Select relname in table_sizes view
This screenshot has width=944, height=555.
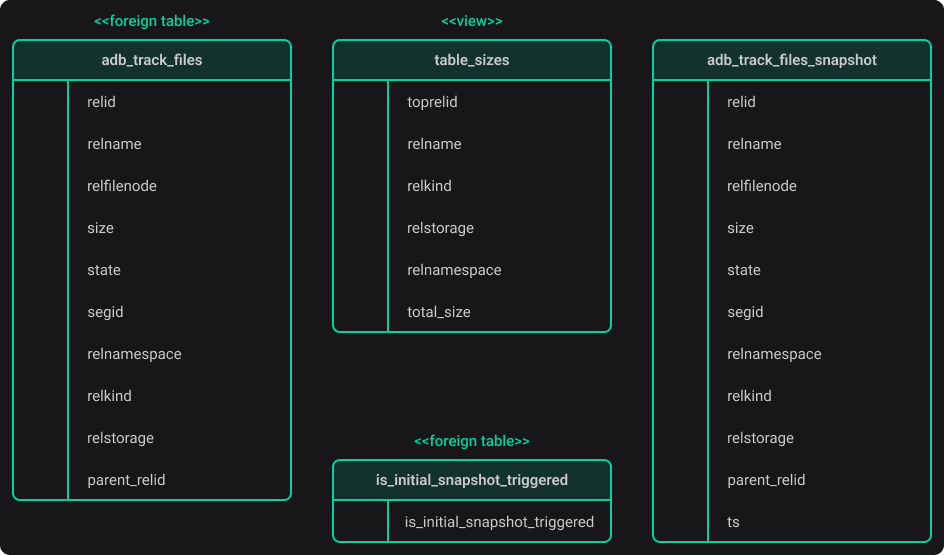[x=434, y=144]
